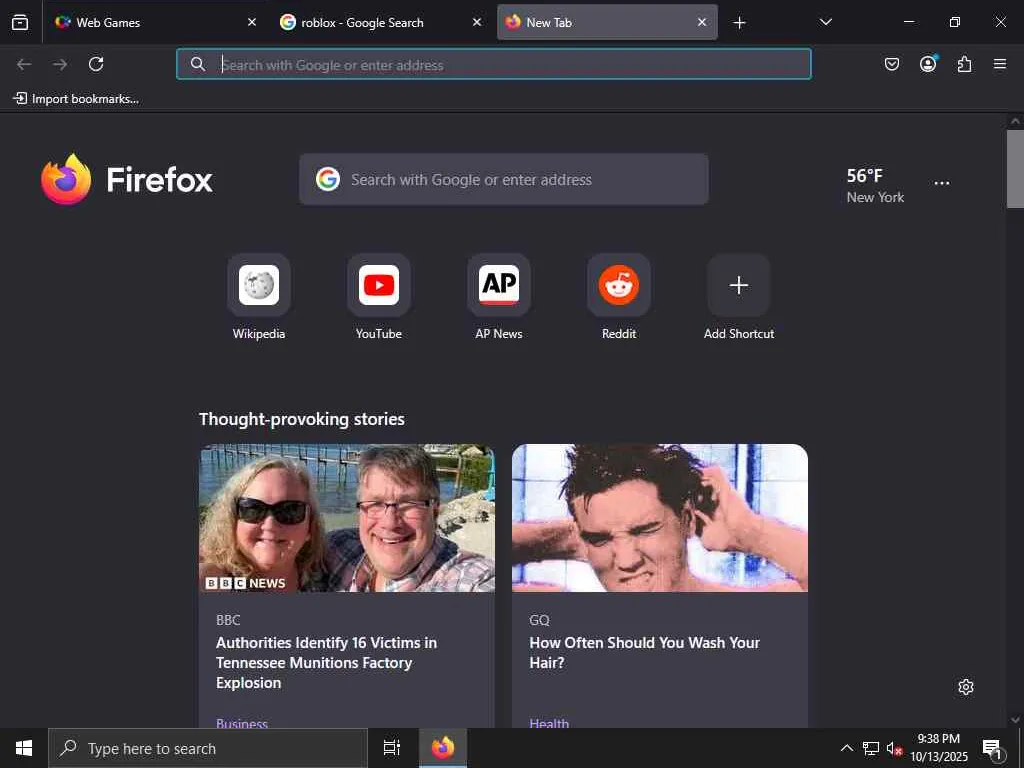The width and height of the screenshot is (1024, 768).
Task: Click the magnifier icon in the address bar
Action: coord(198,64)
